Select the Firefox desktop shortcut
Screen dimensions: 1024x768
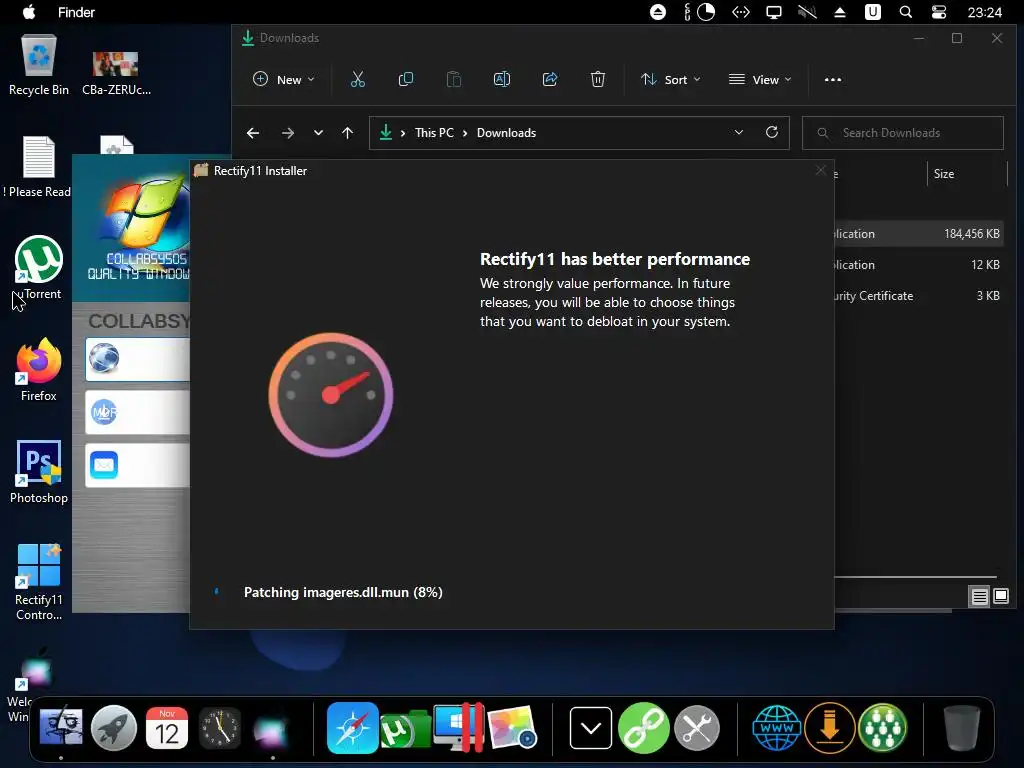[x=39, y=370]
